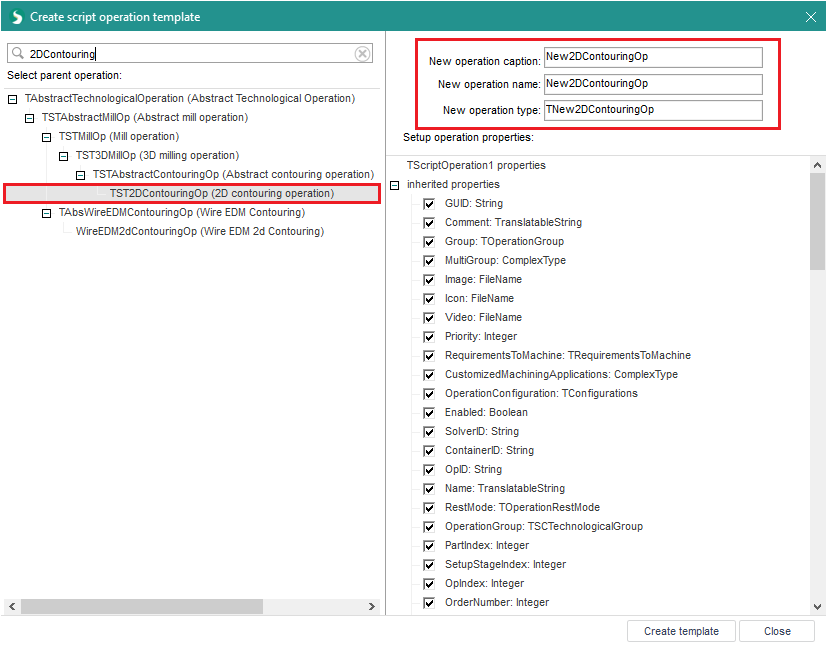Click the New operation caption field
The width and height of the screenshot is (827, 646).
point(653,57)
